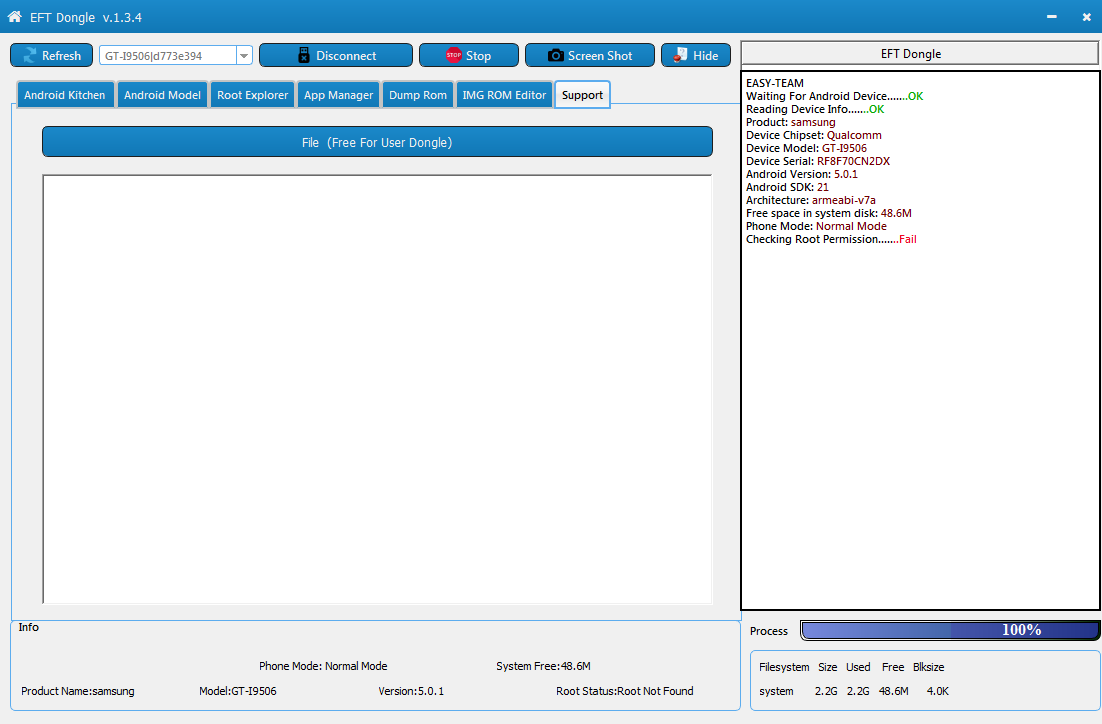Image resolution: width=1102 pixels, height=724 pixels.
Task: Close the EFT Dongle window
Action: (1087, 17)
